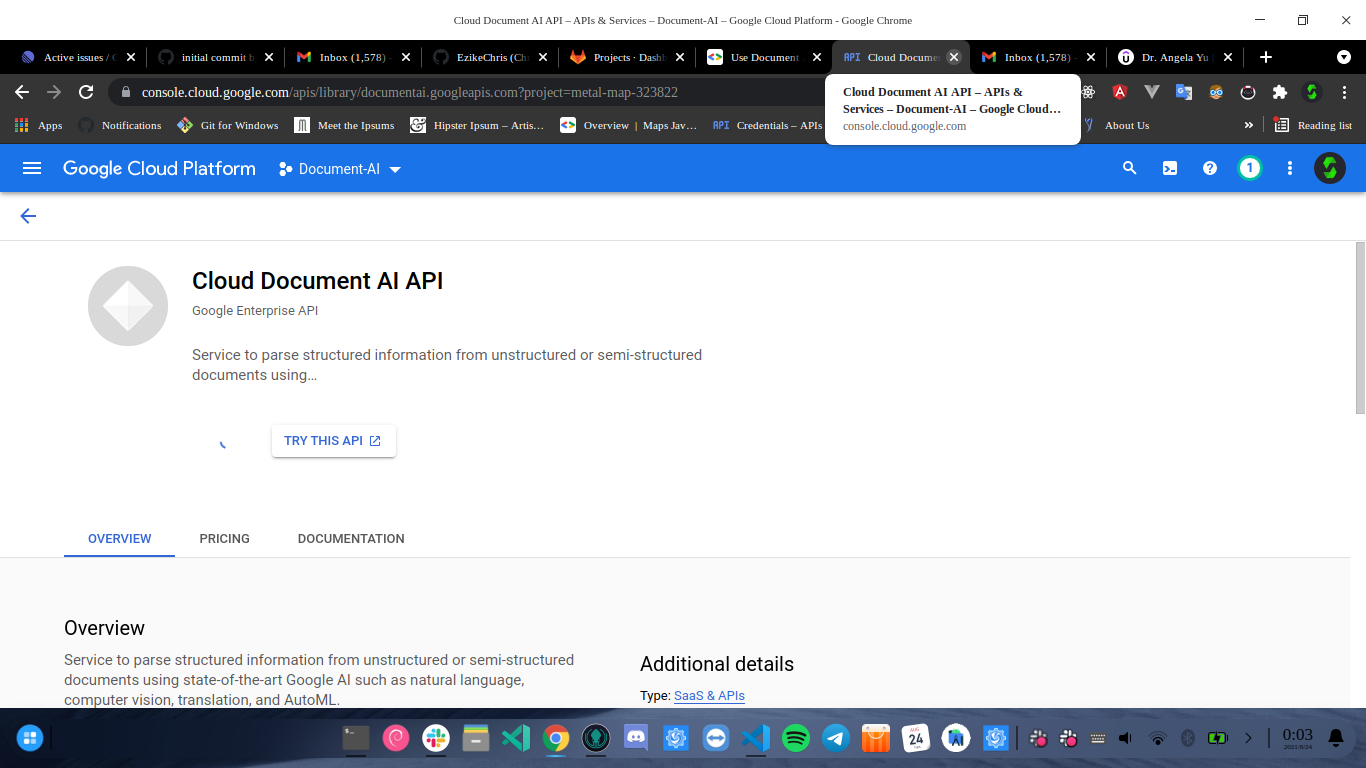Open the Apps bookmark shortcut
Screen dimensions: 1366x768
(x=38, y=125)
